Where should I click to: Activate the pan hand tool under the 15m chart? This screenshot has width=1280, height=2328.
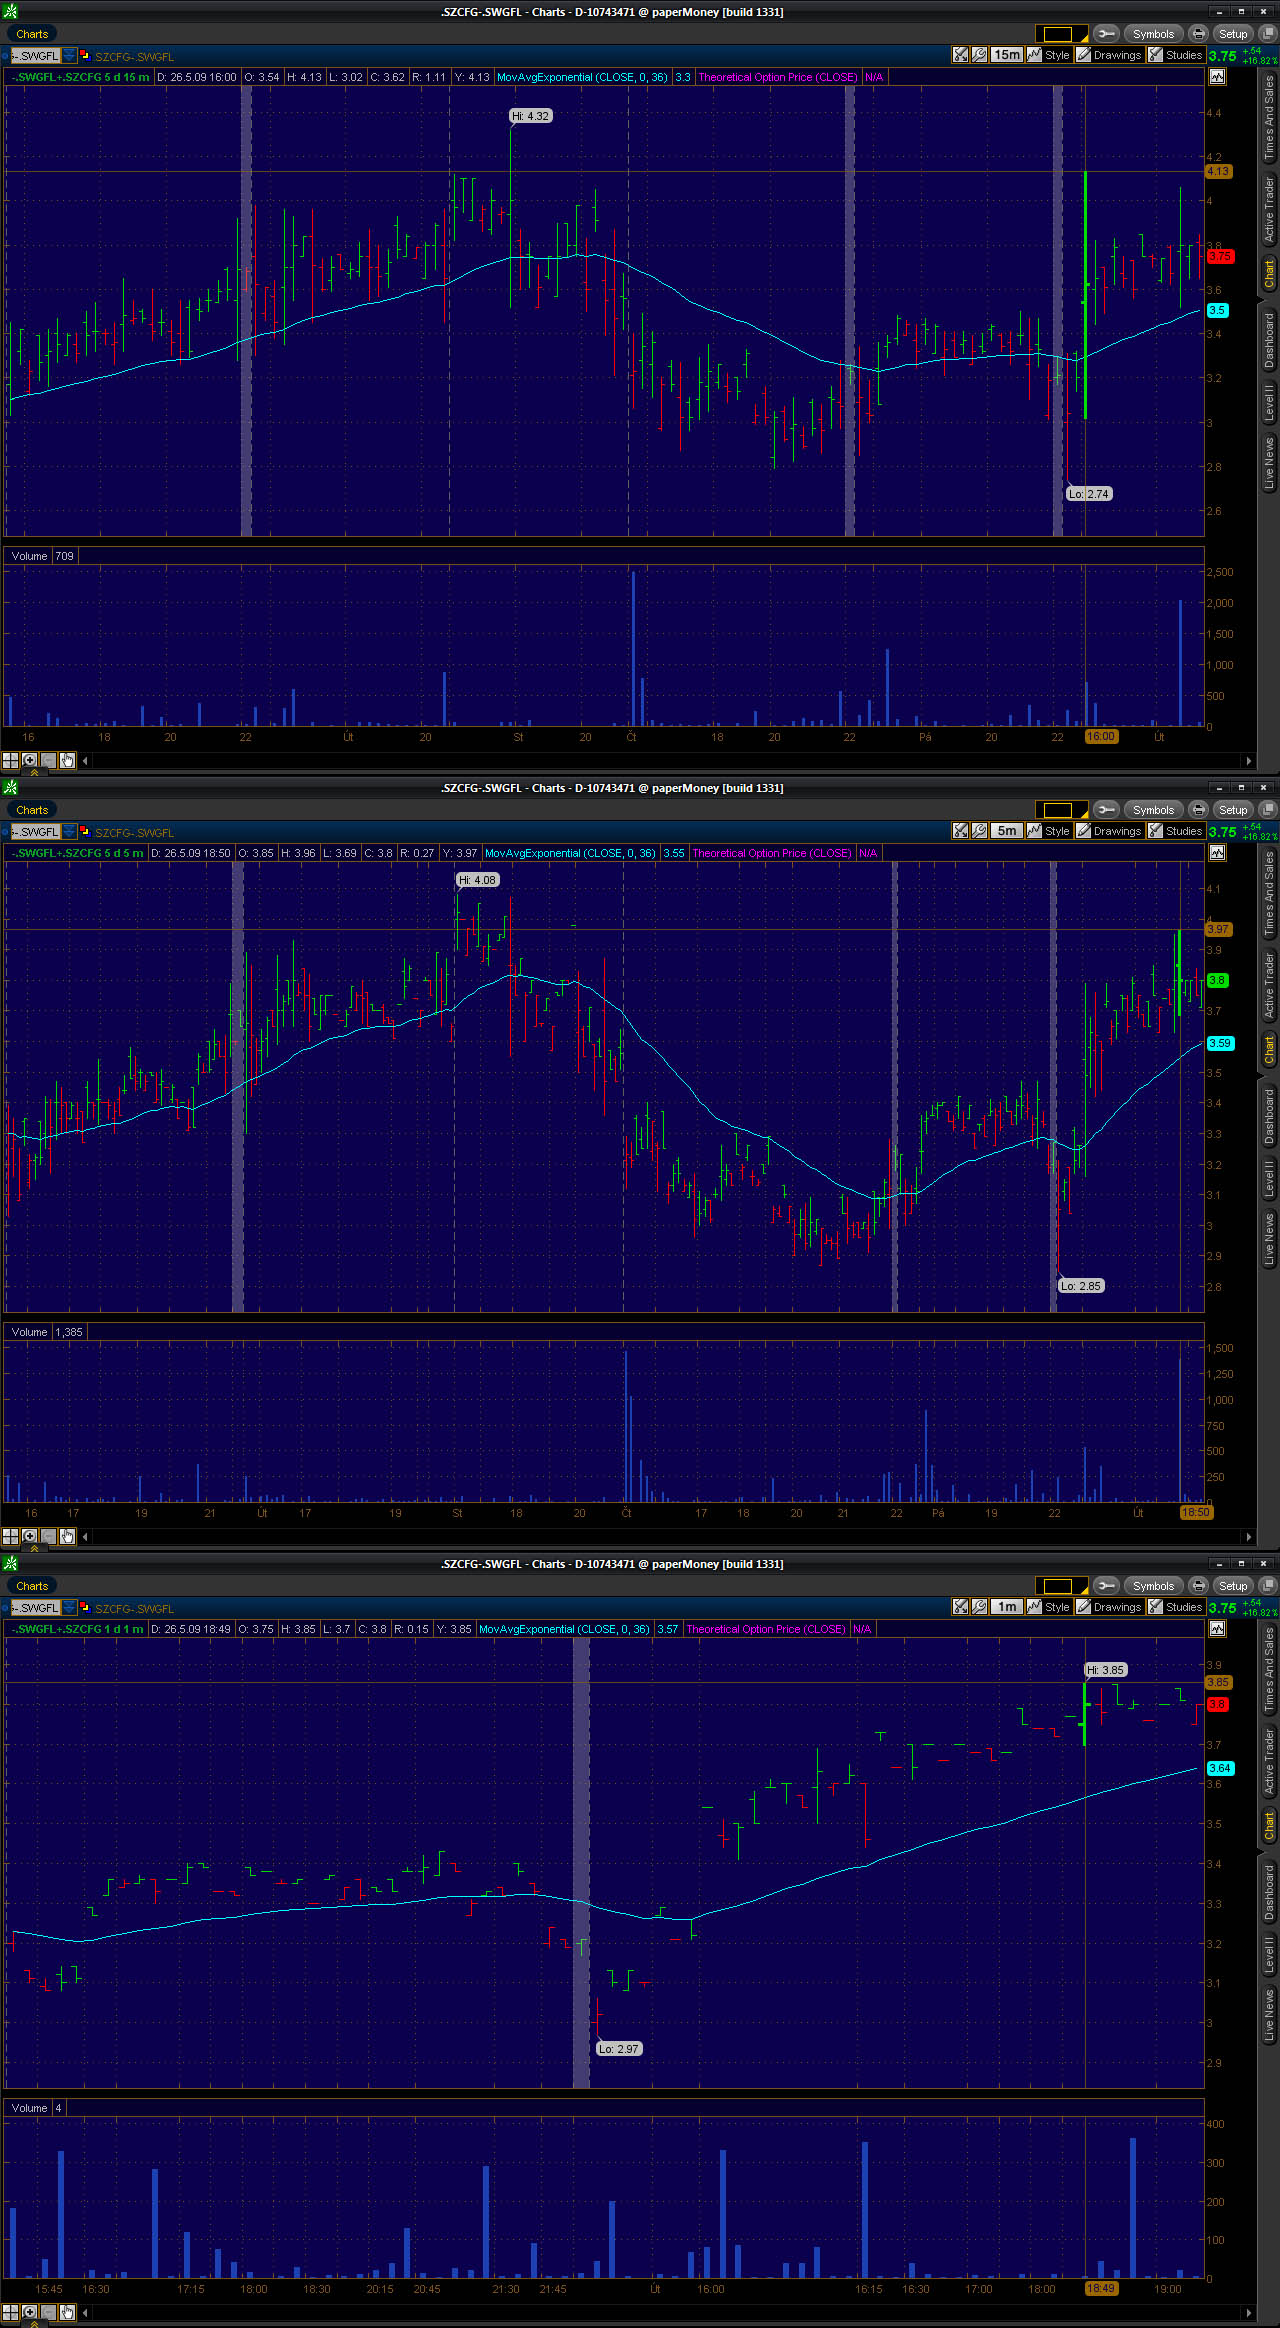(67, 760)
